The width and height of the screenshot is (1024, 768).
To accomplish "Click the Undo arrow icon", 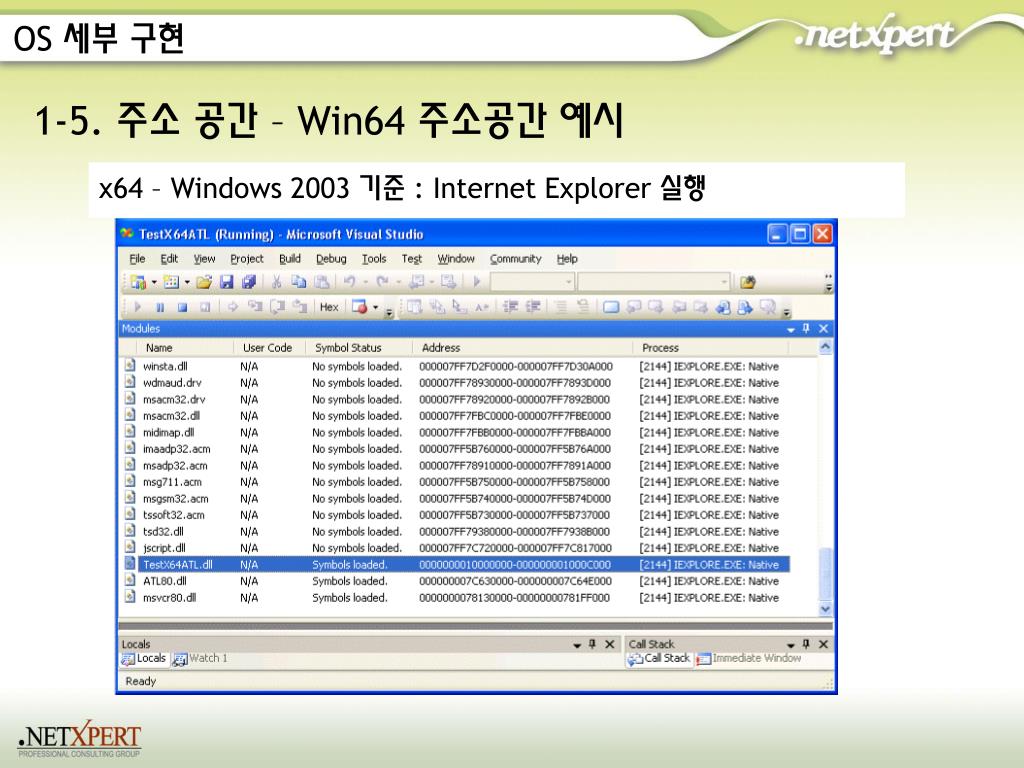I will point(350,282).
